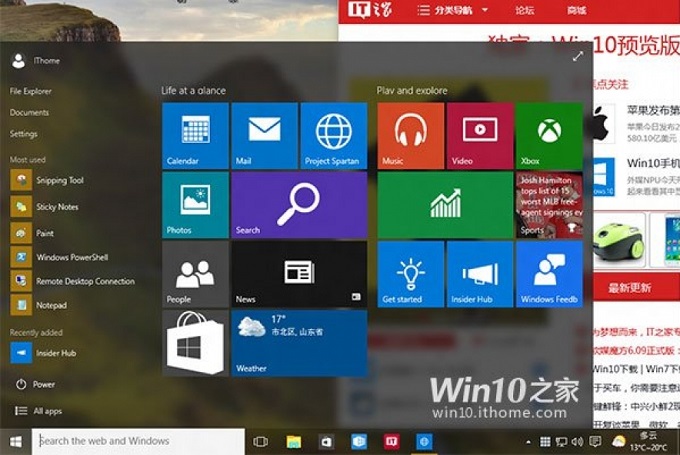Viewport: 680px width, 455px height.
Task: Open Settings from the Start menu
Action: [x=23, y=134]
